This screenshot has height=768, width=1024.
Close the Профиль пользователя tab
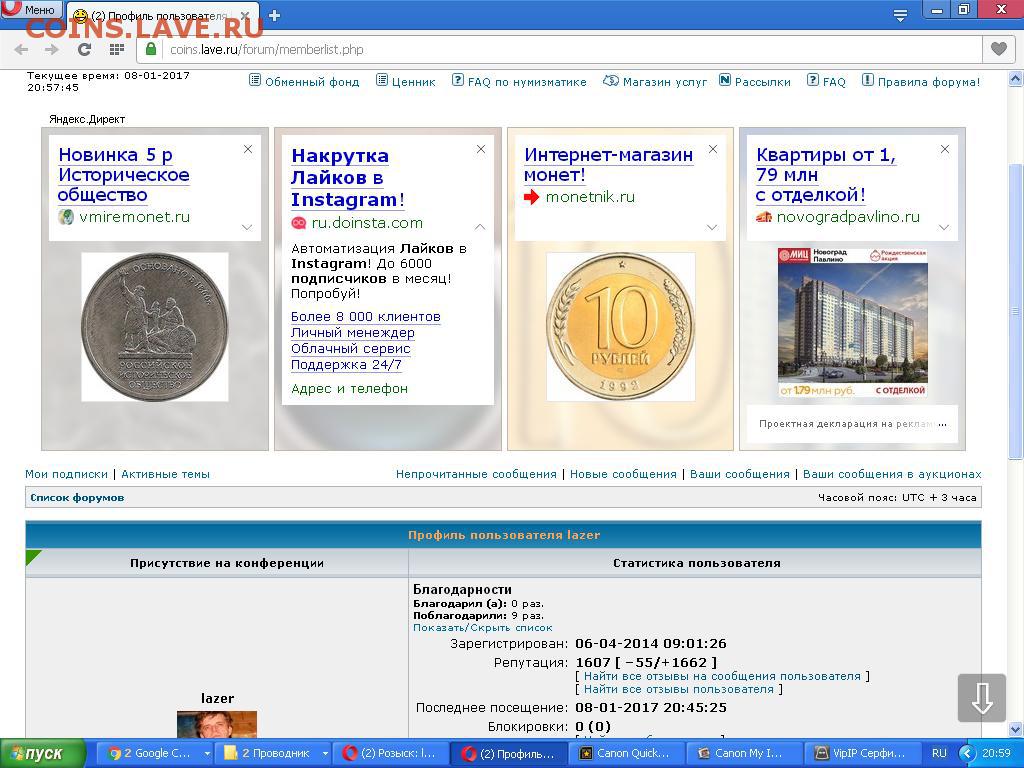[x=244, y=16]
